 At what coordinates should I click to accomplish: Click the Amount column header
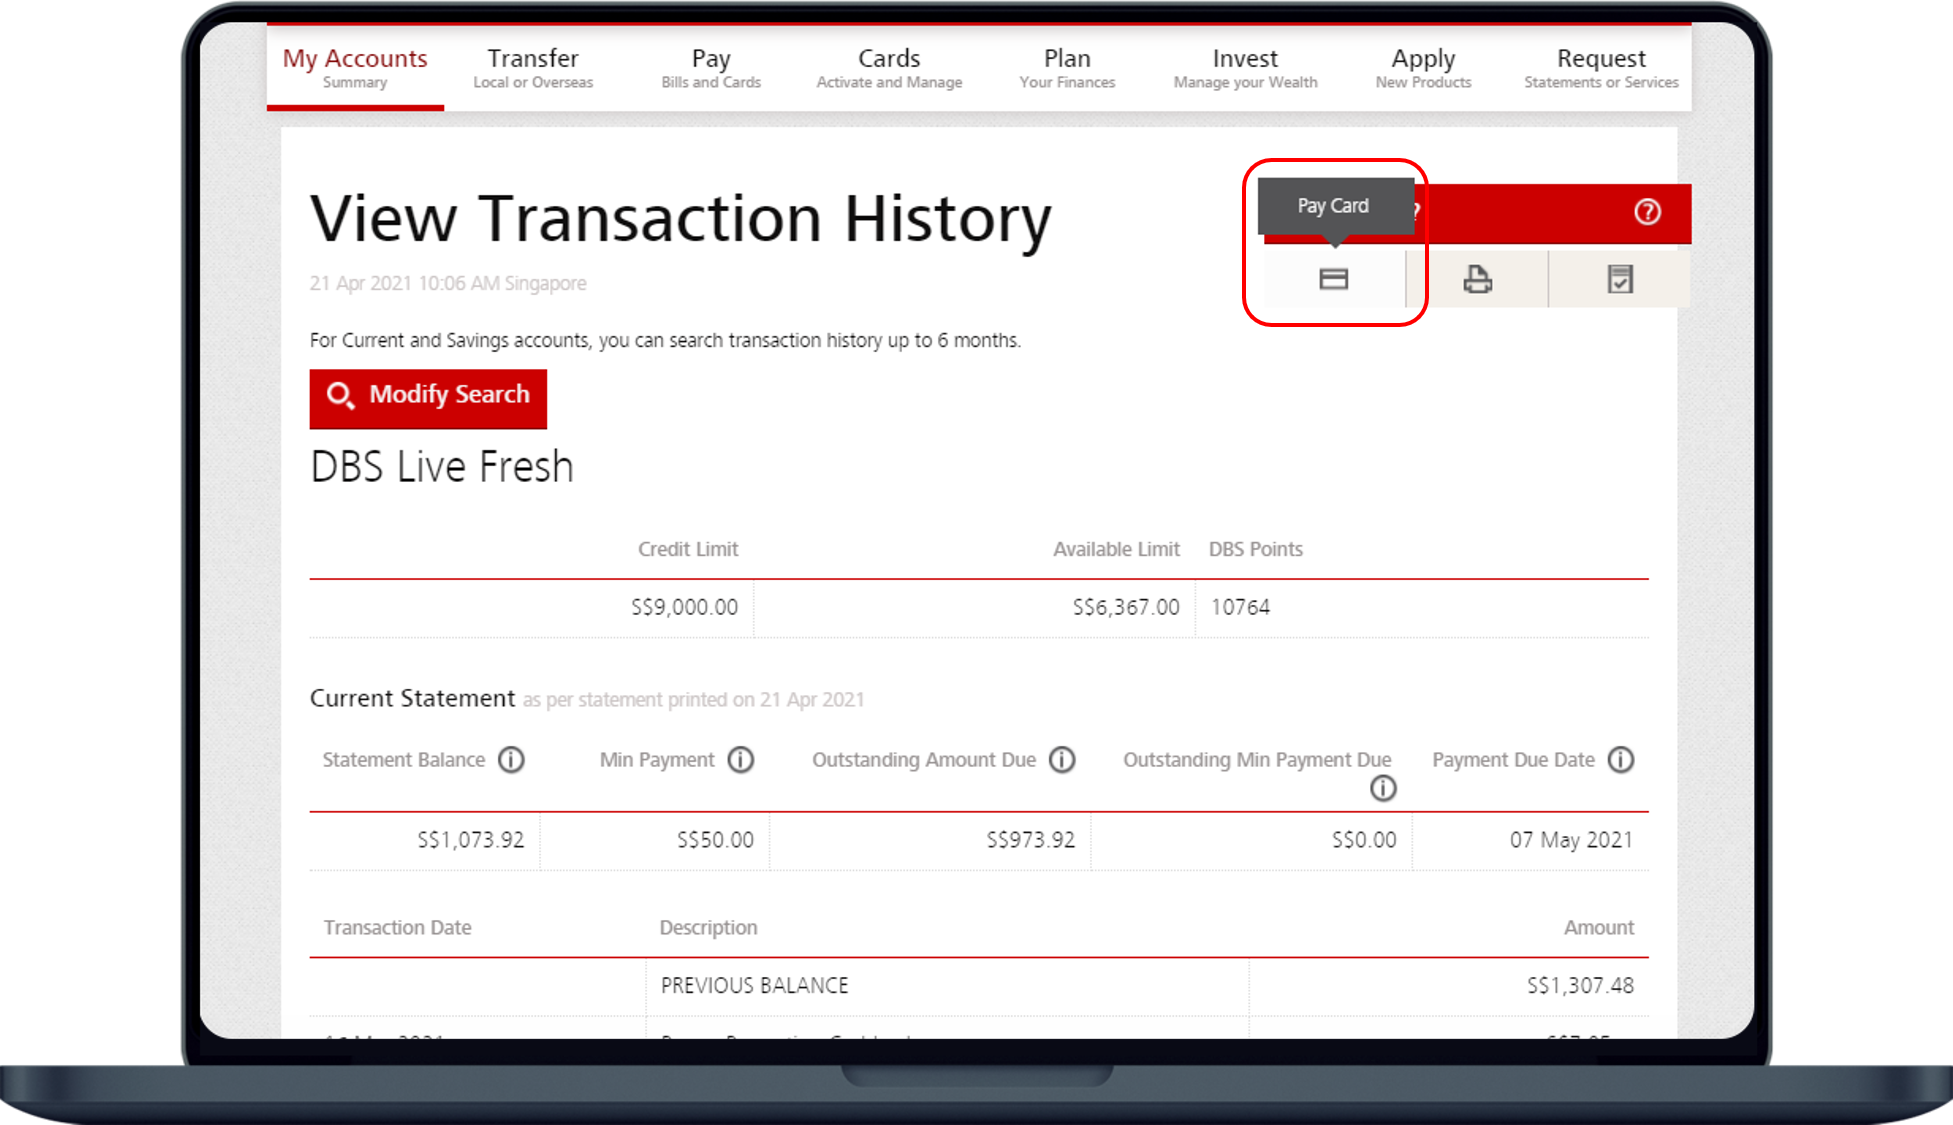(1599, 928)
